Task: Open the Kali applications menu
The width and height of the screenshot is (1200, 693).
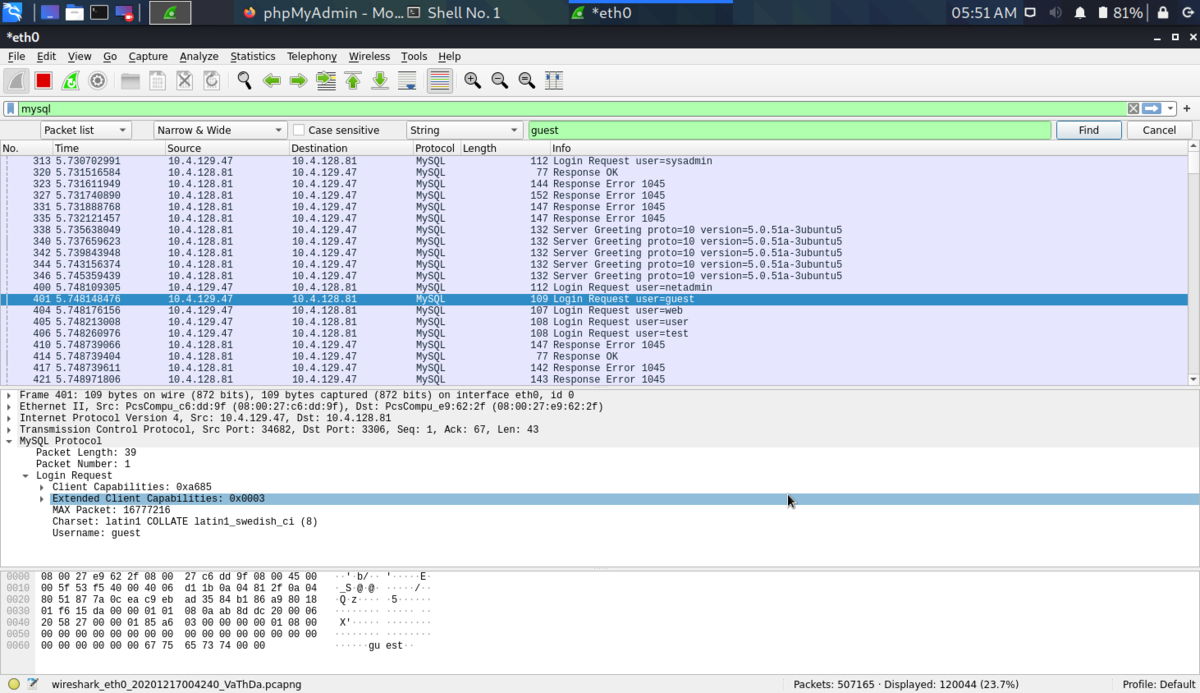Action: click(x=12, y=13)
